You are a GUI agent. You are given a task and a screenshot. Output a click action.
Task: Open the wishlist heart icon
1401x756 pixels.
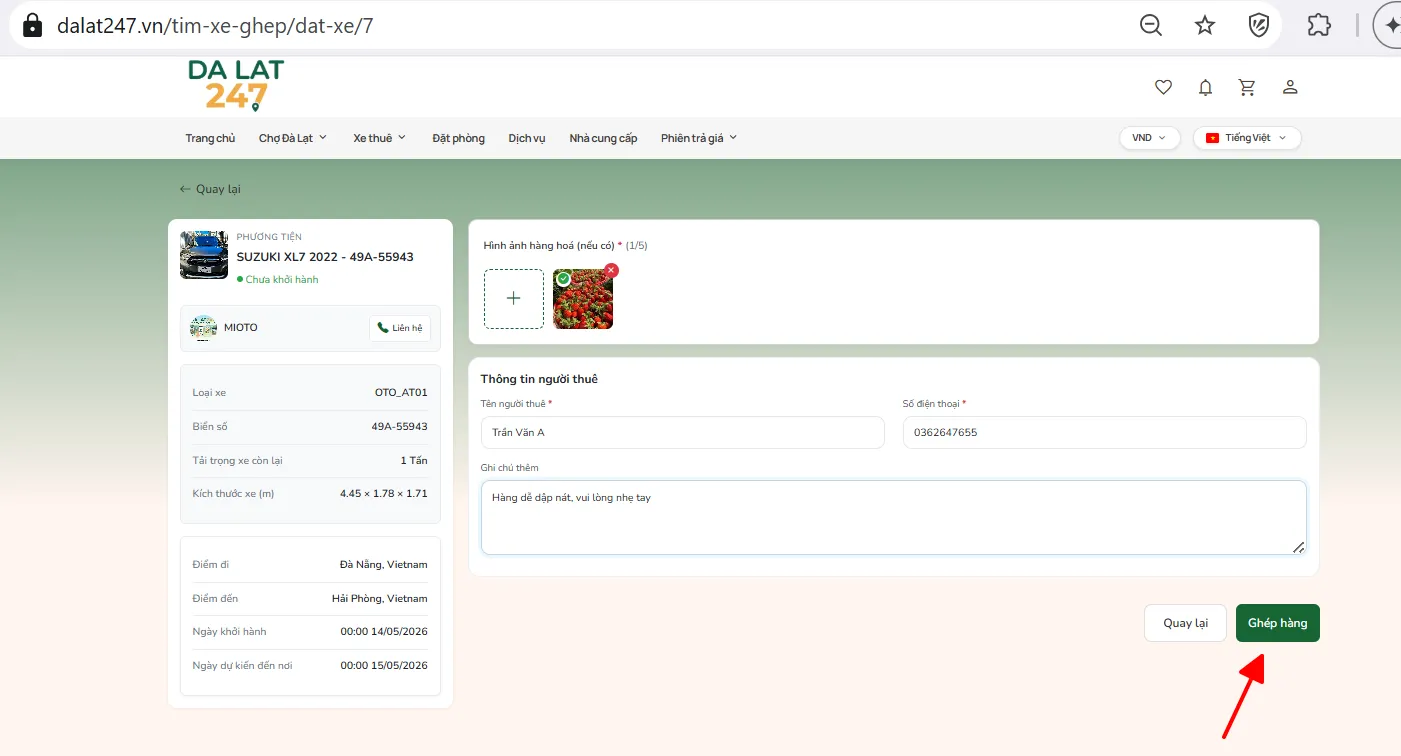(1163, 87)
